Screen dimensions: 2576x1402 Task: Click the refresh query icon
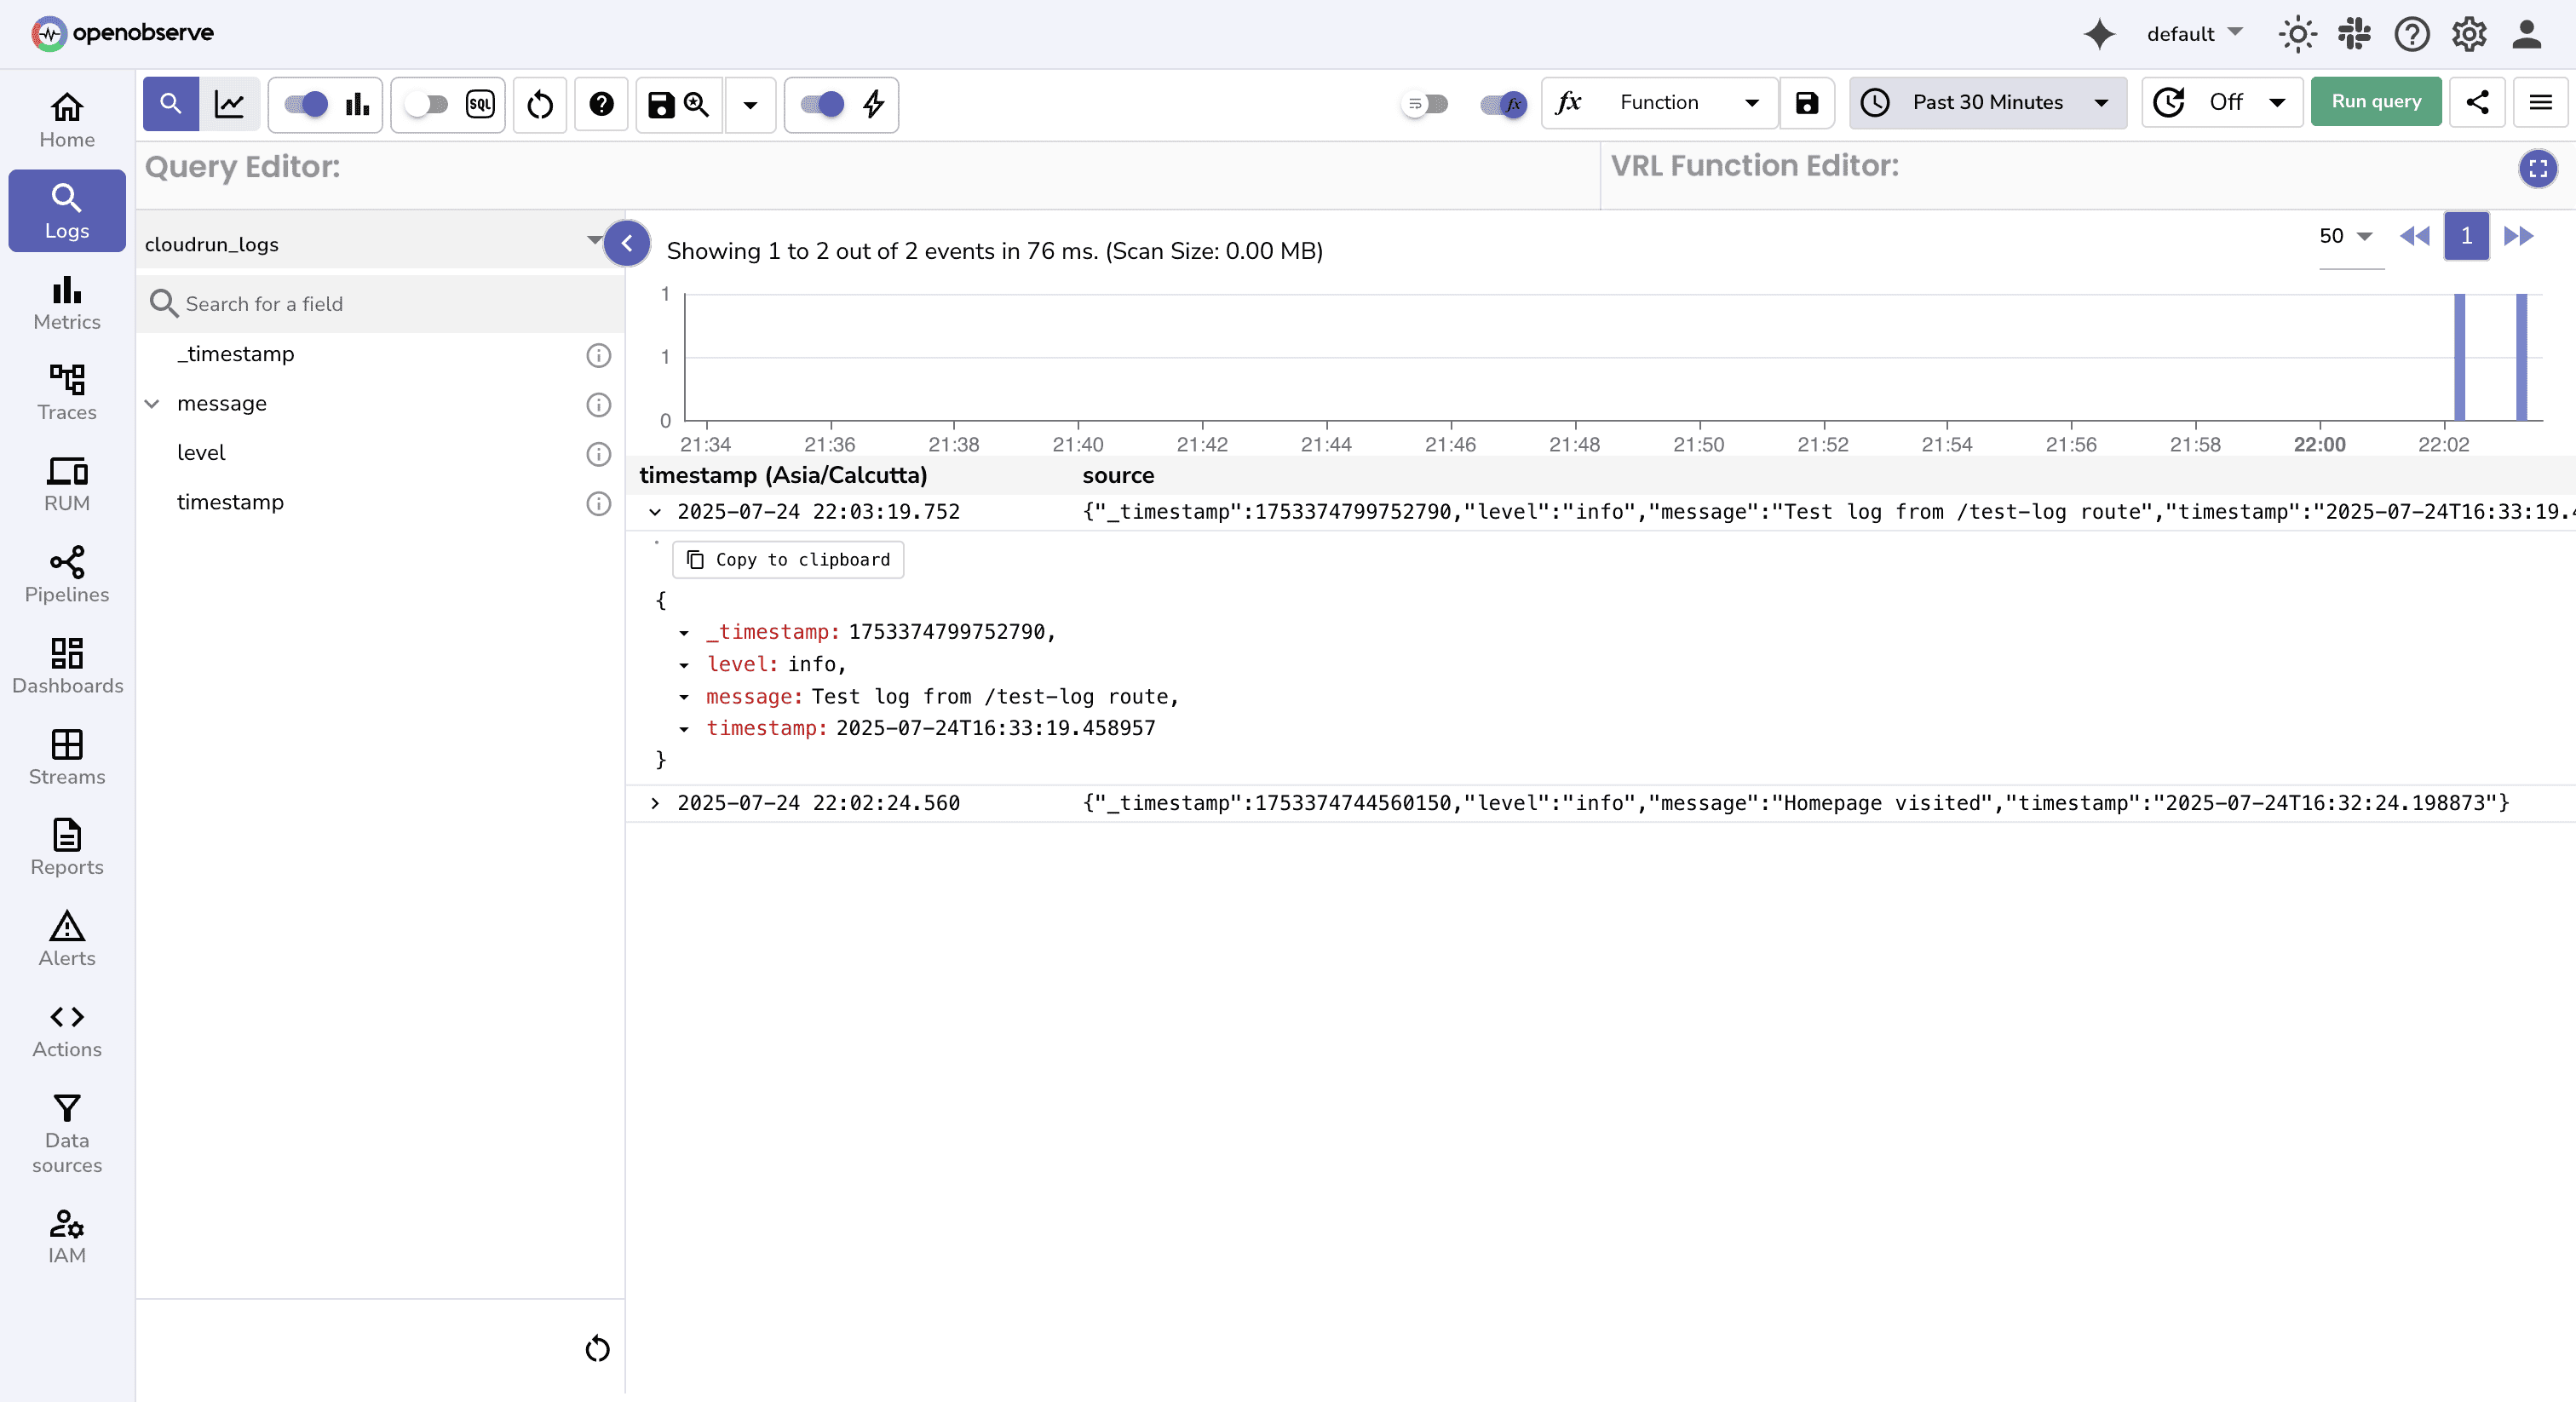[539, 104]
